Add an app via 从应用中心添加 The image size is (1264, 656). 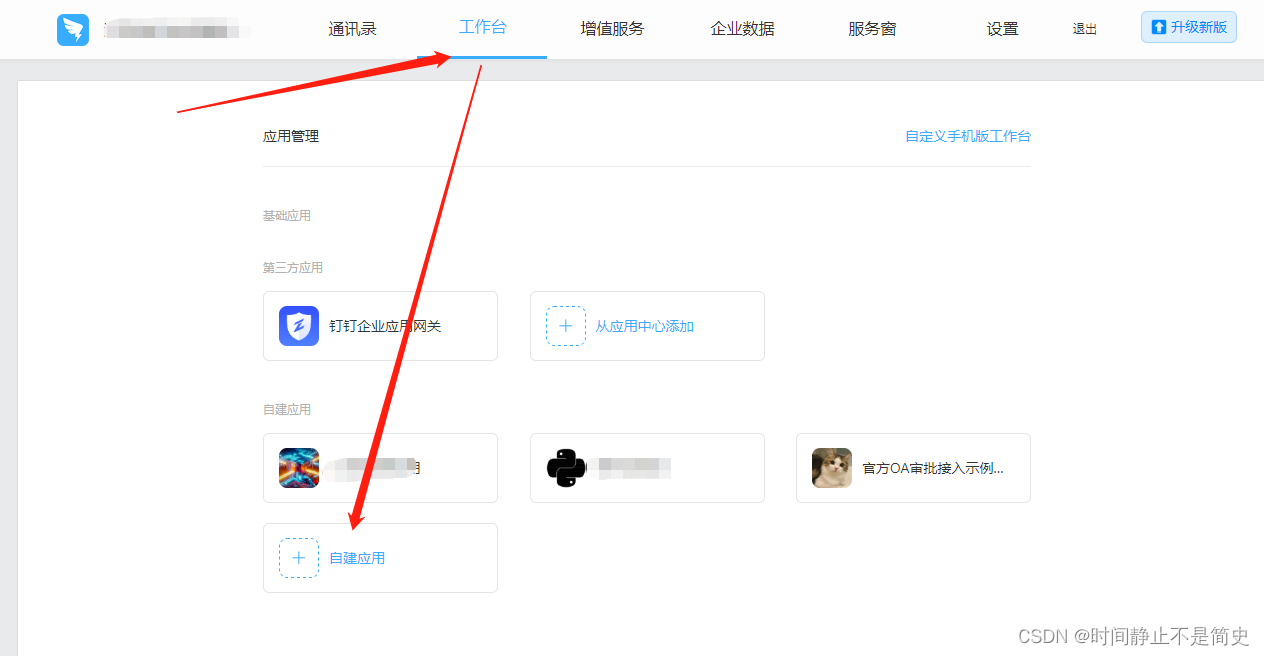click(647, 325)
